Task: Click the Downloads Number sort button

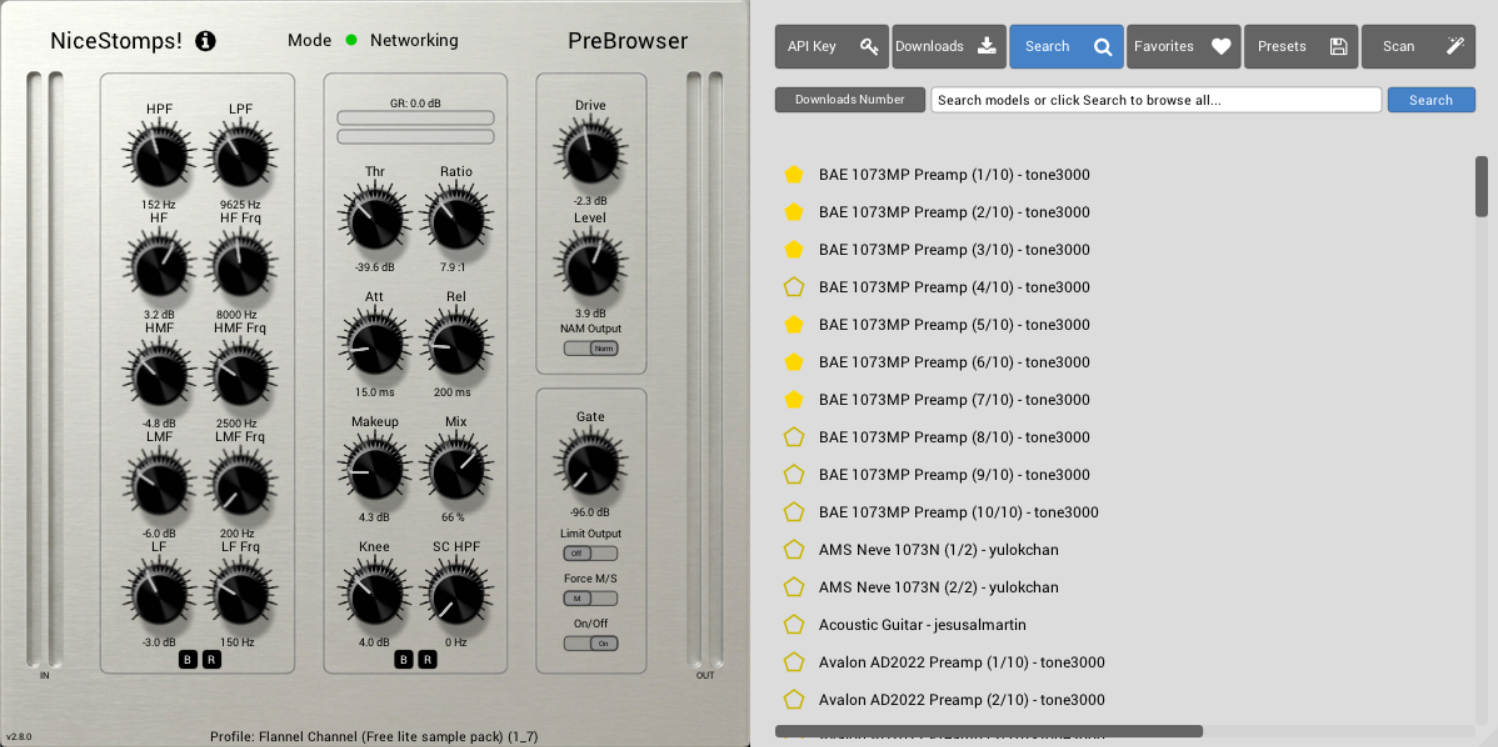Action: (x=850, y=100)
